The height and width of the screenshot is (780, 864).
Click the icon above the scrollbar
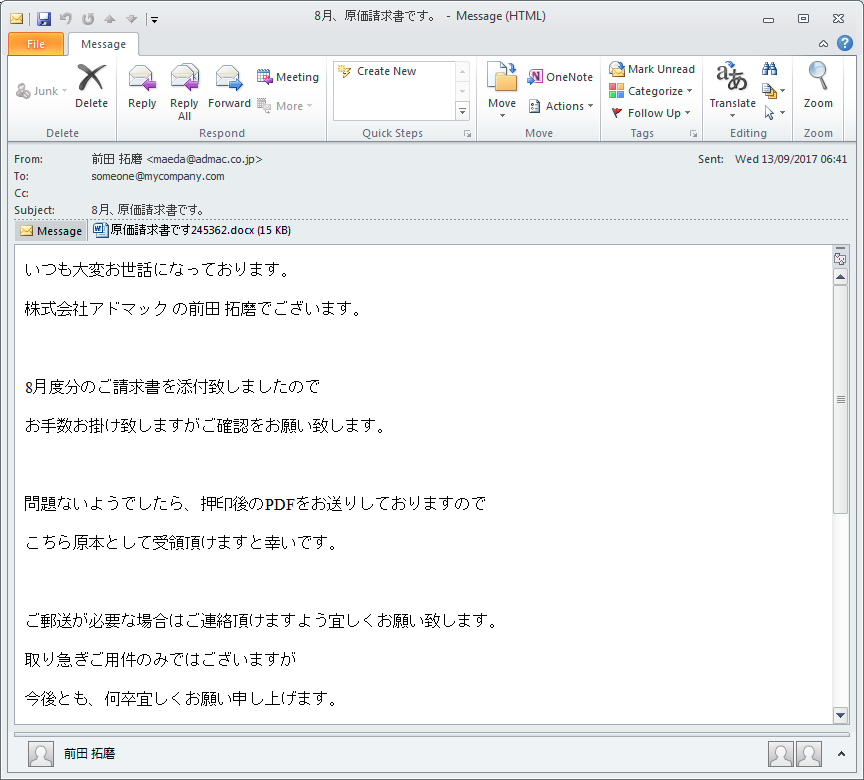pyautogui.click(x=840, y=257)
